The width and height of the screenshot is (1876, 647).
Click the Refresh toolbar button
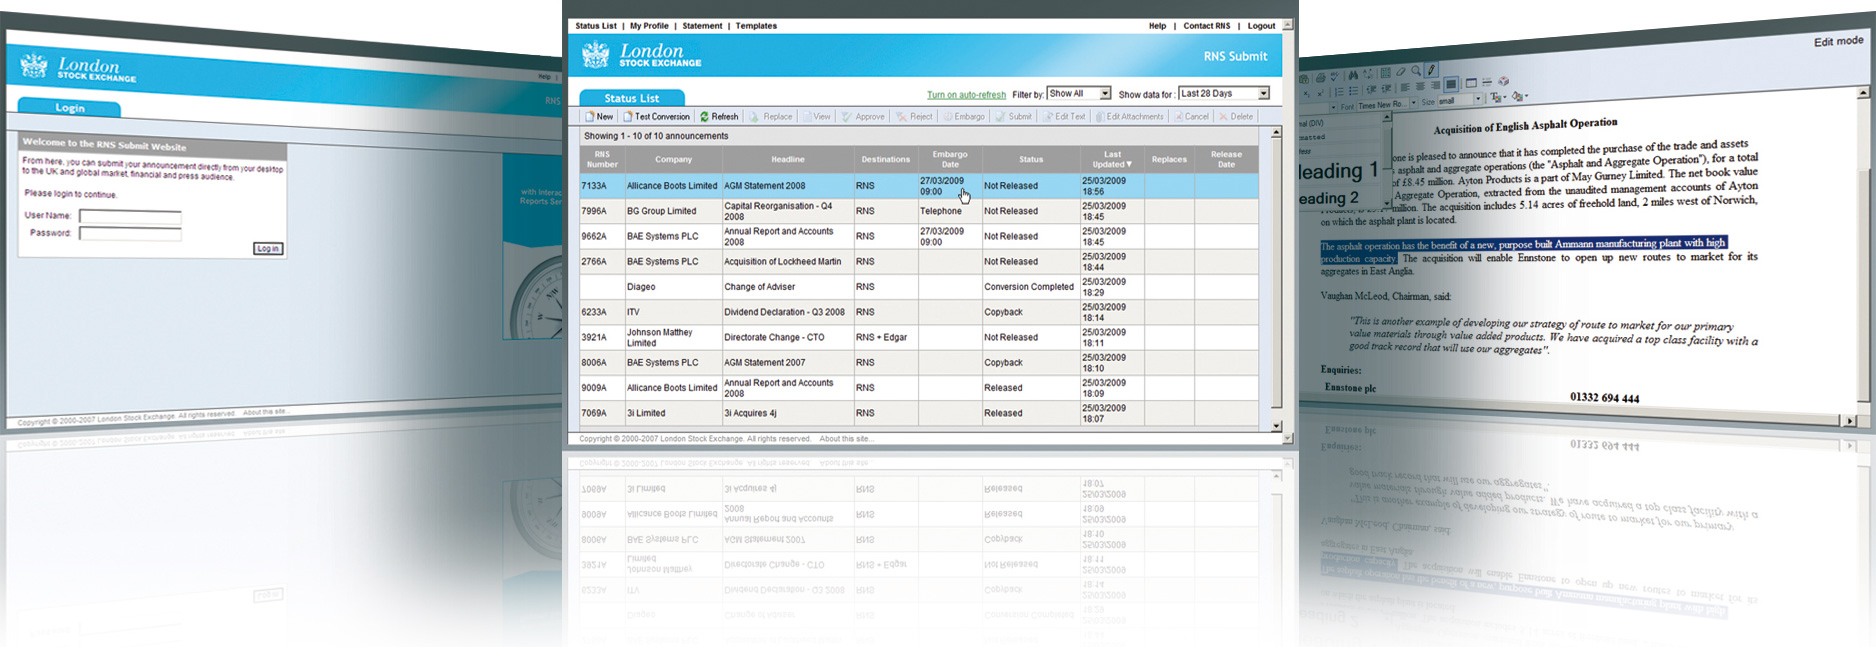pyautogui.click(x=719, y=116)
